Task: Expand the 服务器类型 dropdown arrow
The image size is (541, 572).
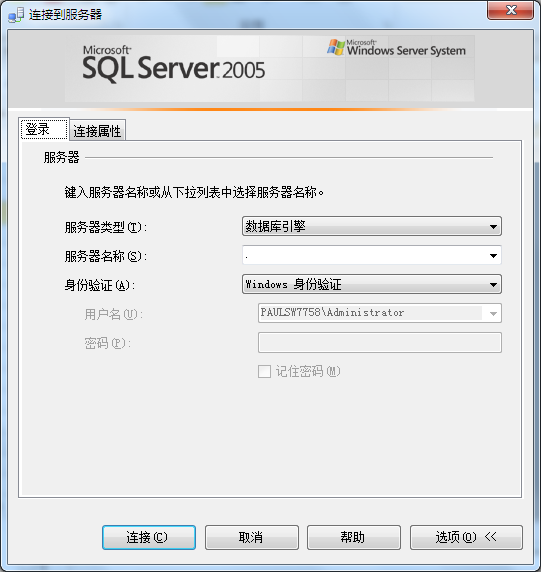Action: tap(493, 227)
